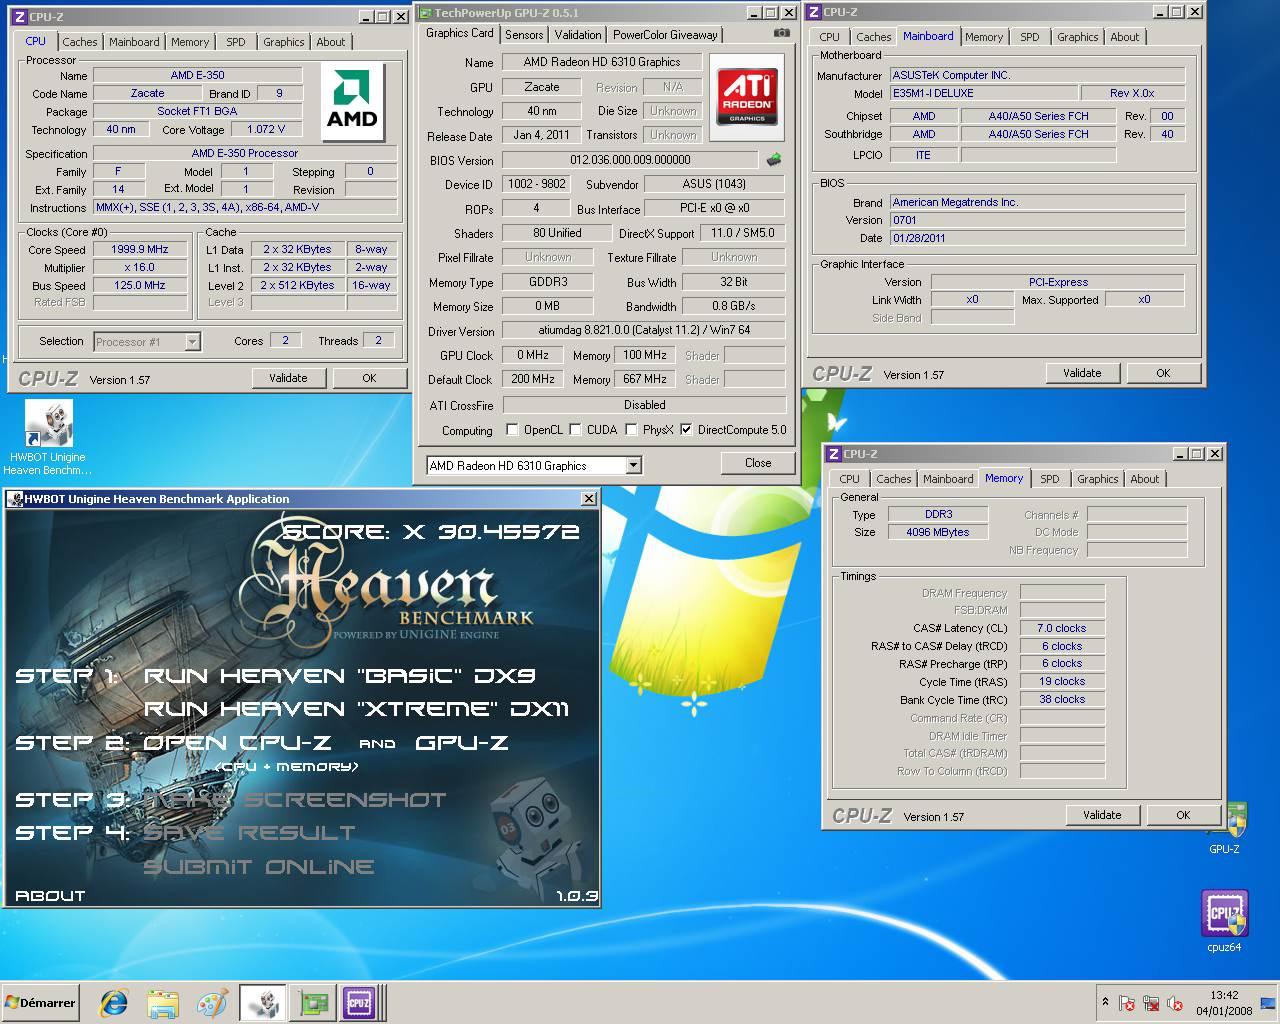
Task: Open About tab in CPU-Z CPU window
Action: [330, 42]
